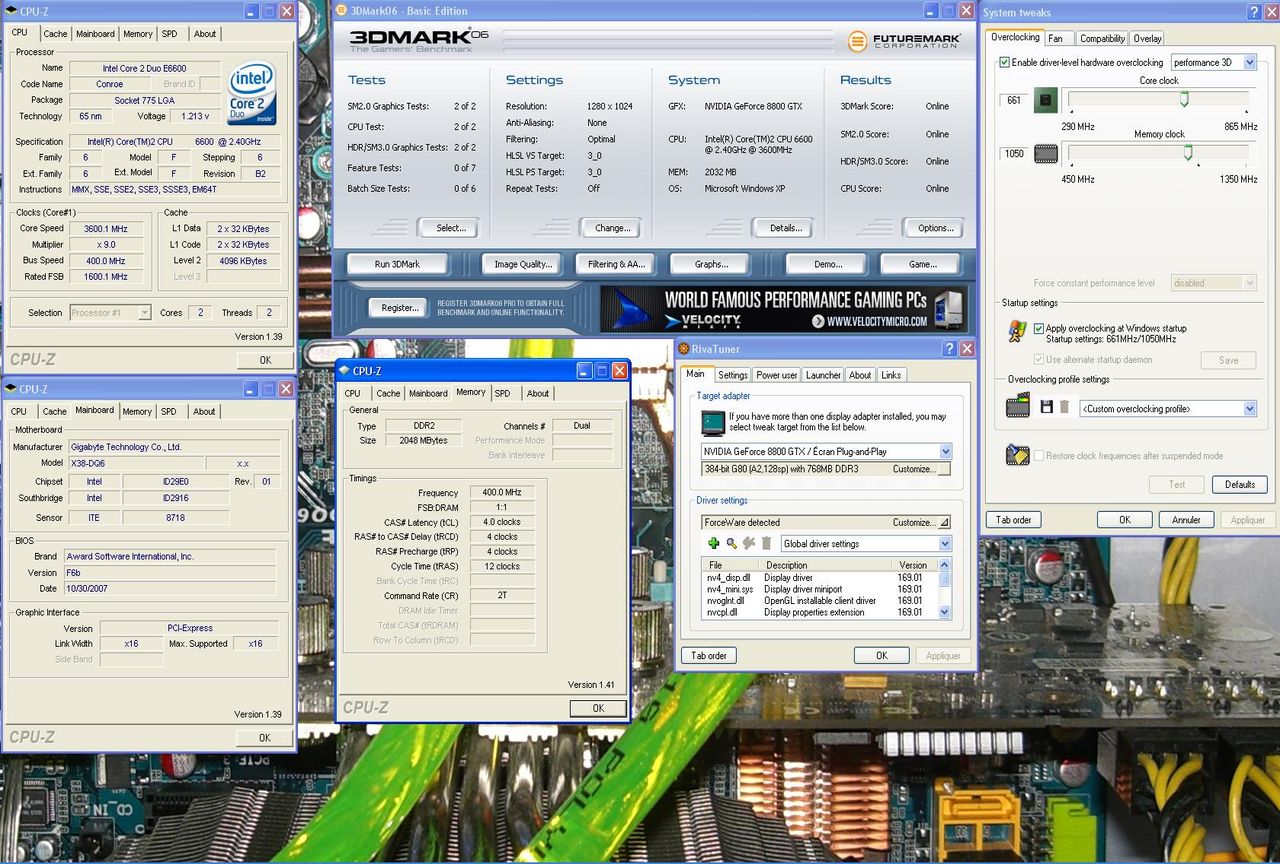Click the magnifier icon in RivaTuner driver settings
This screenshot has width=1280, height=864.
click(x=731, y=543)
